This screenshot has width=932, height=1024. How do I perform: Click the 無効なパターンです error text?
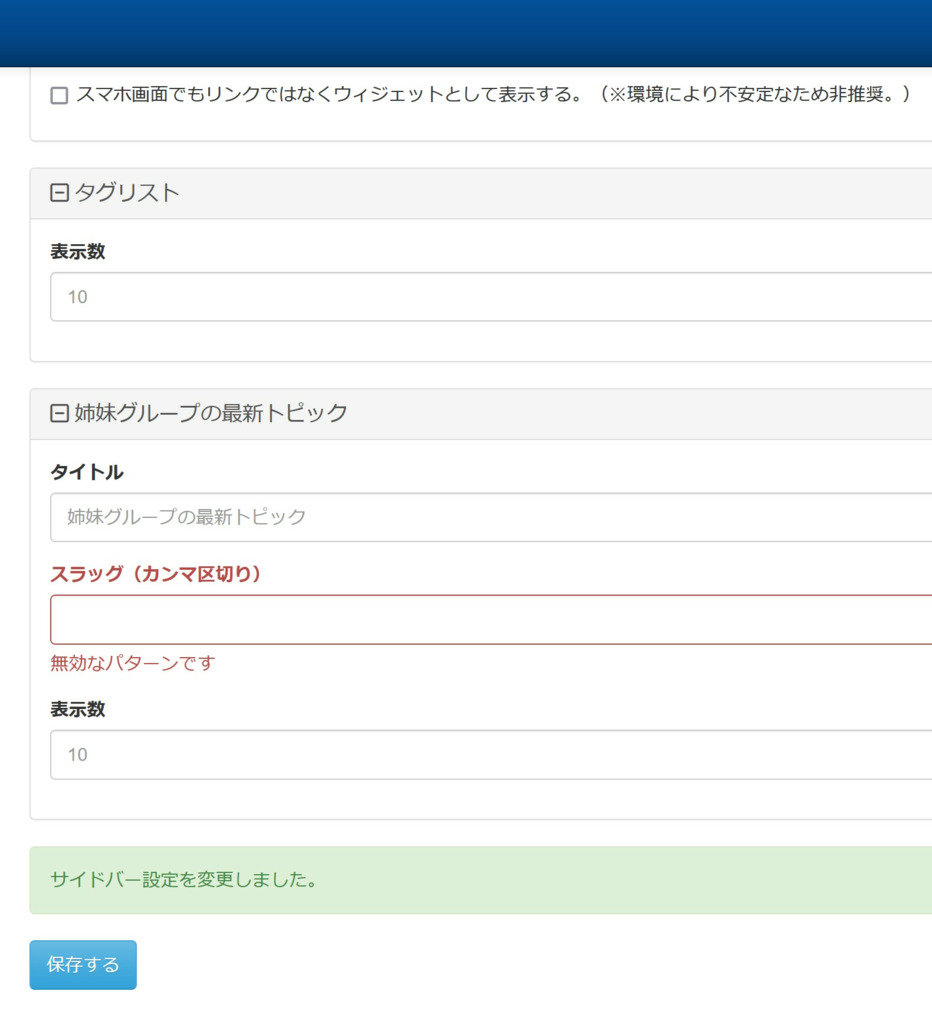(x=133, y=664)
